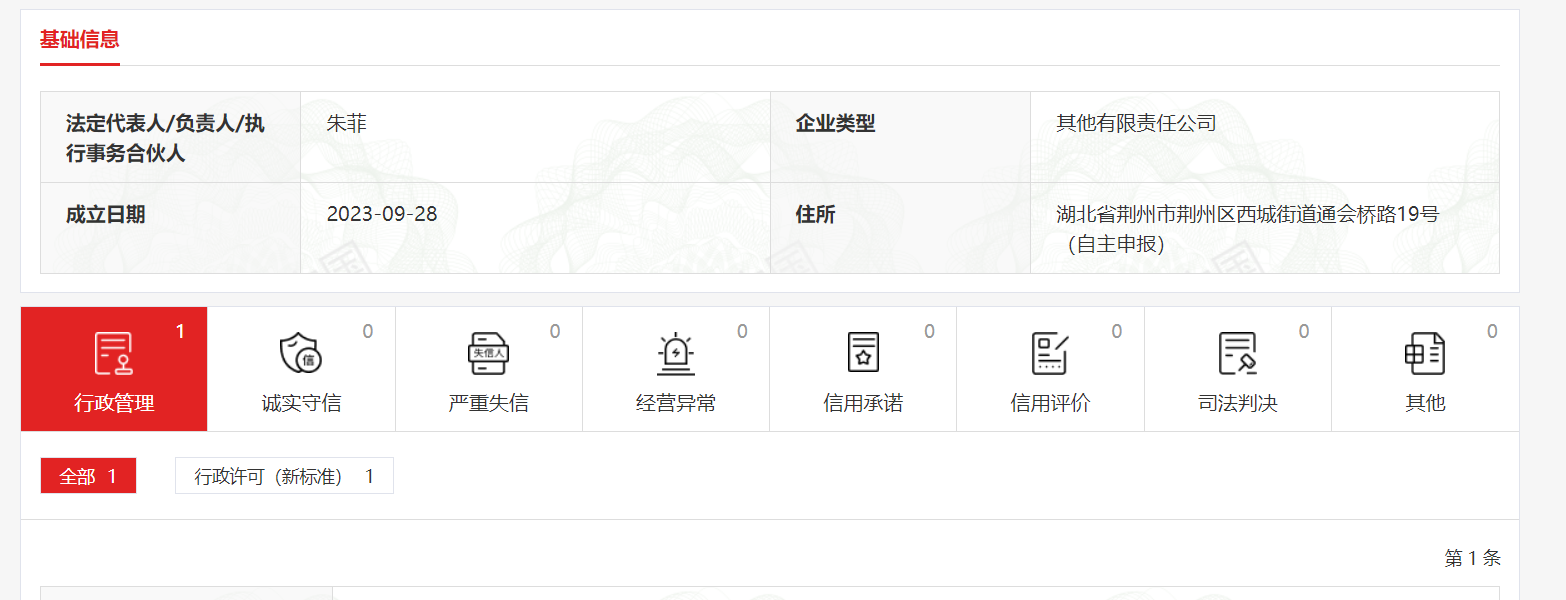
Task: Click the 信用承诺 certificate star icon
Action: click(863, 354)
